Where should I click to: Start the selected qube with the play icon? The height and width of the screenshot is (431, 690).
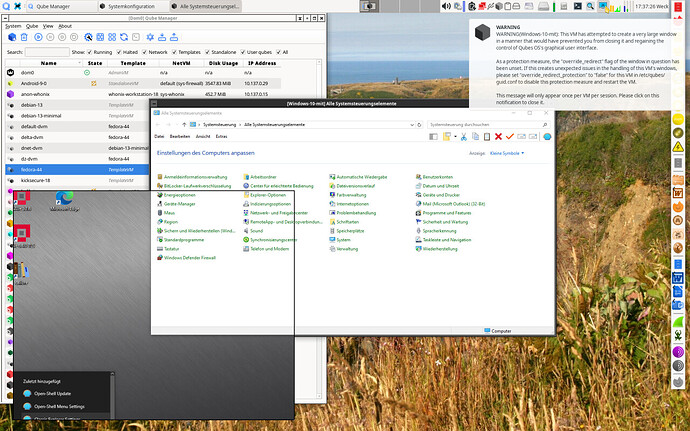(38, 37)
